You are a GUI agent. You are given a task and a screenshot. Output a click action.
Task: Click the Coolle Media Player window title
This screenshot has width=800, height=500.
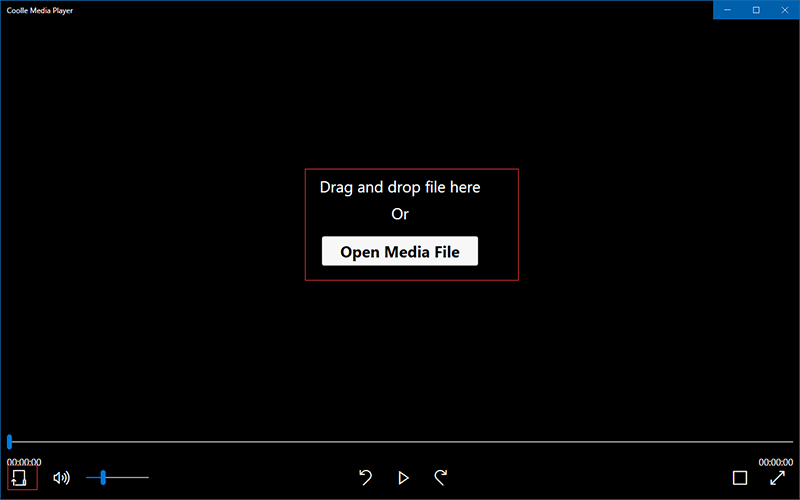click(43, 9)
